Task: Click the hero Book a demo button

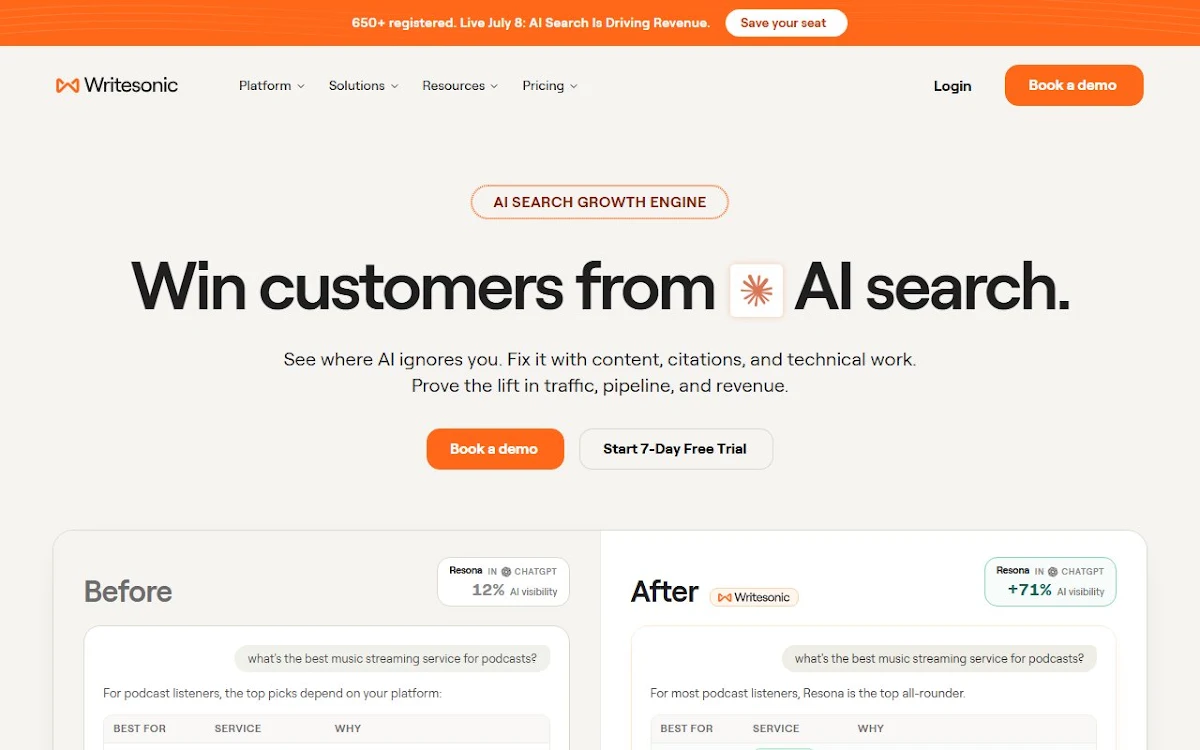Action: coord(495,449)
